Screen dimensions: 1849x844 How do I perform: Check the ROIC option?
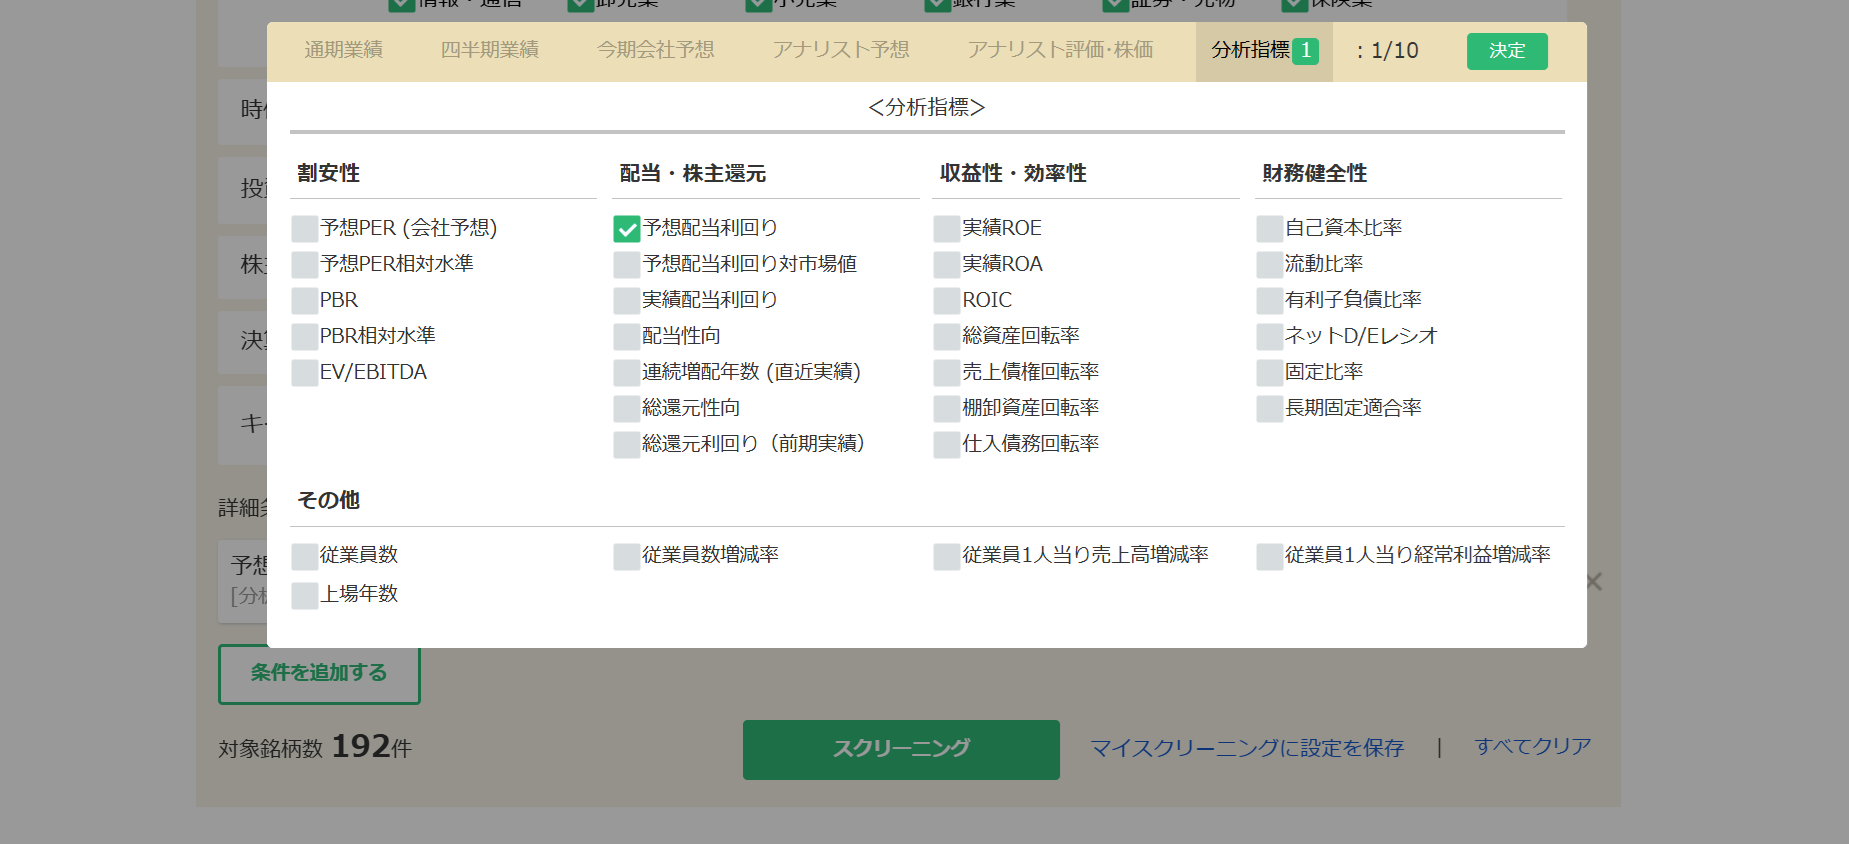(x=947, y=301)
